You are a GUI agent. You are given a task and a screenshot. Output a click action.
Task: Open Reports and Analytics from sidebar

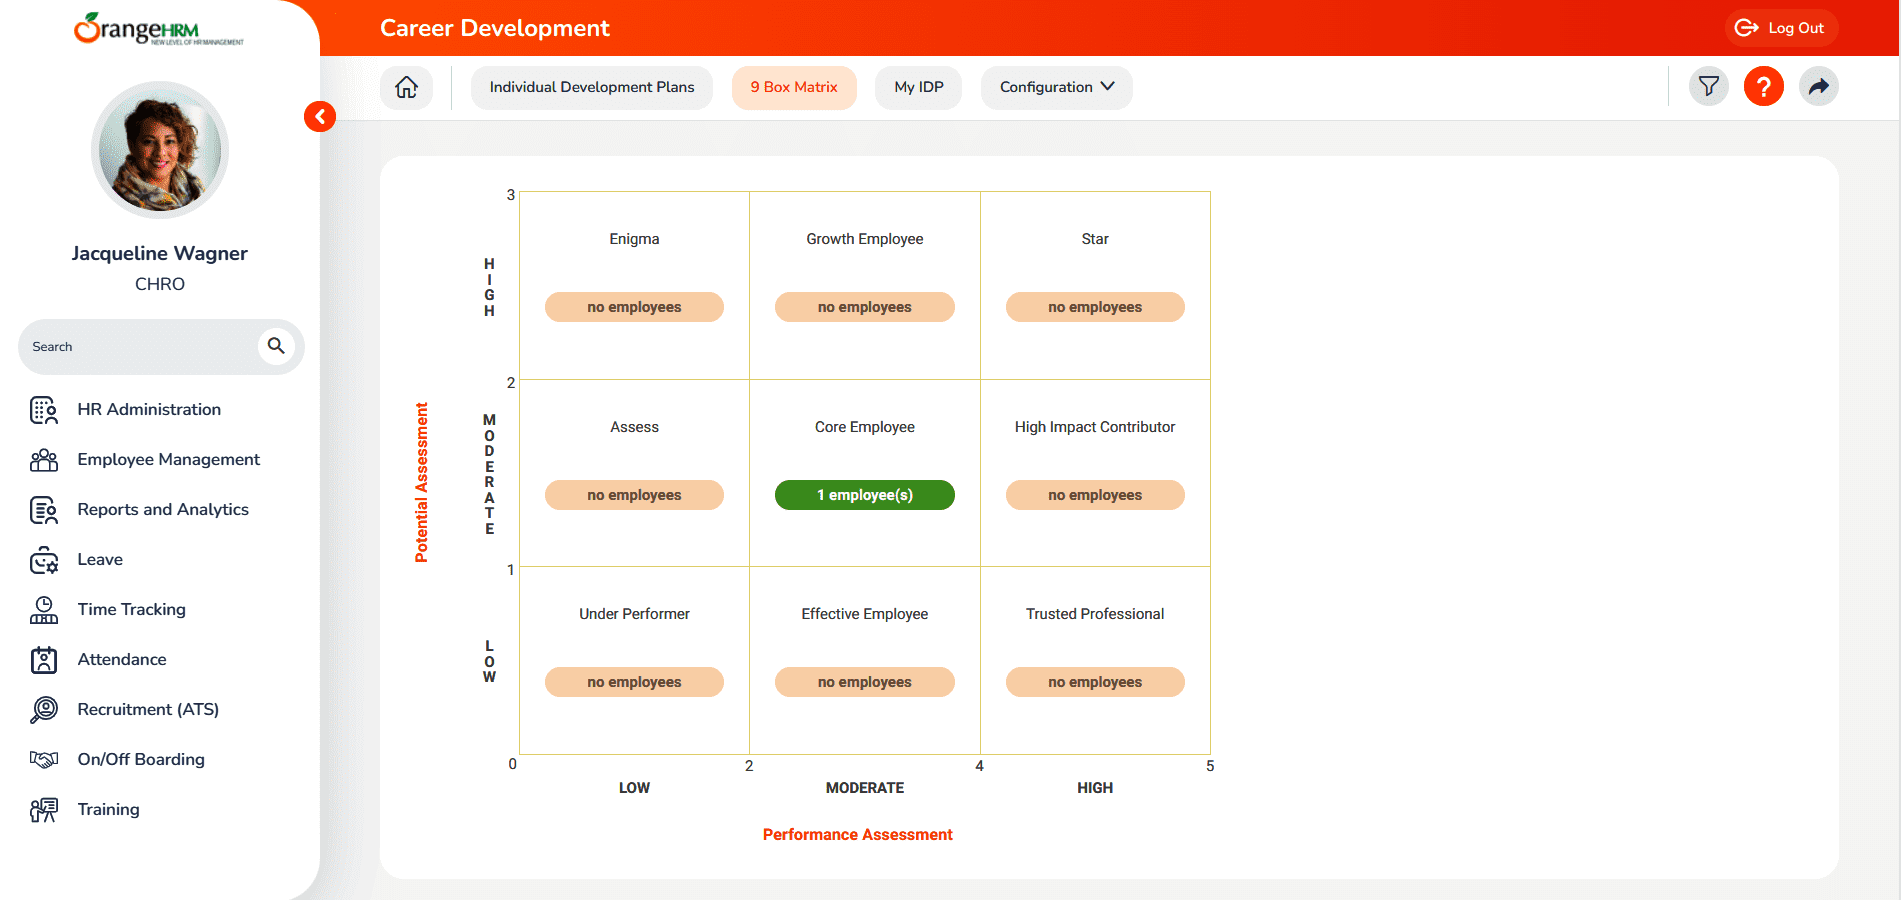point(43,509)
